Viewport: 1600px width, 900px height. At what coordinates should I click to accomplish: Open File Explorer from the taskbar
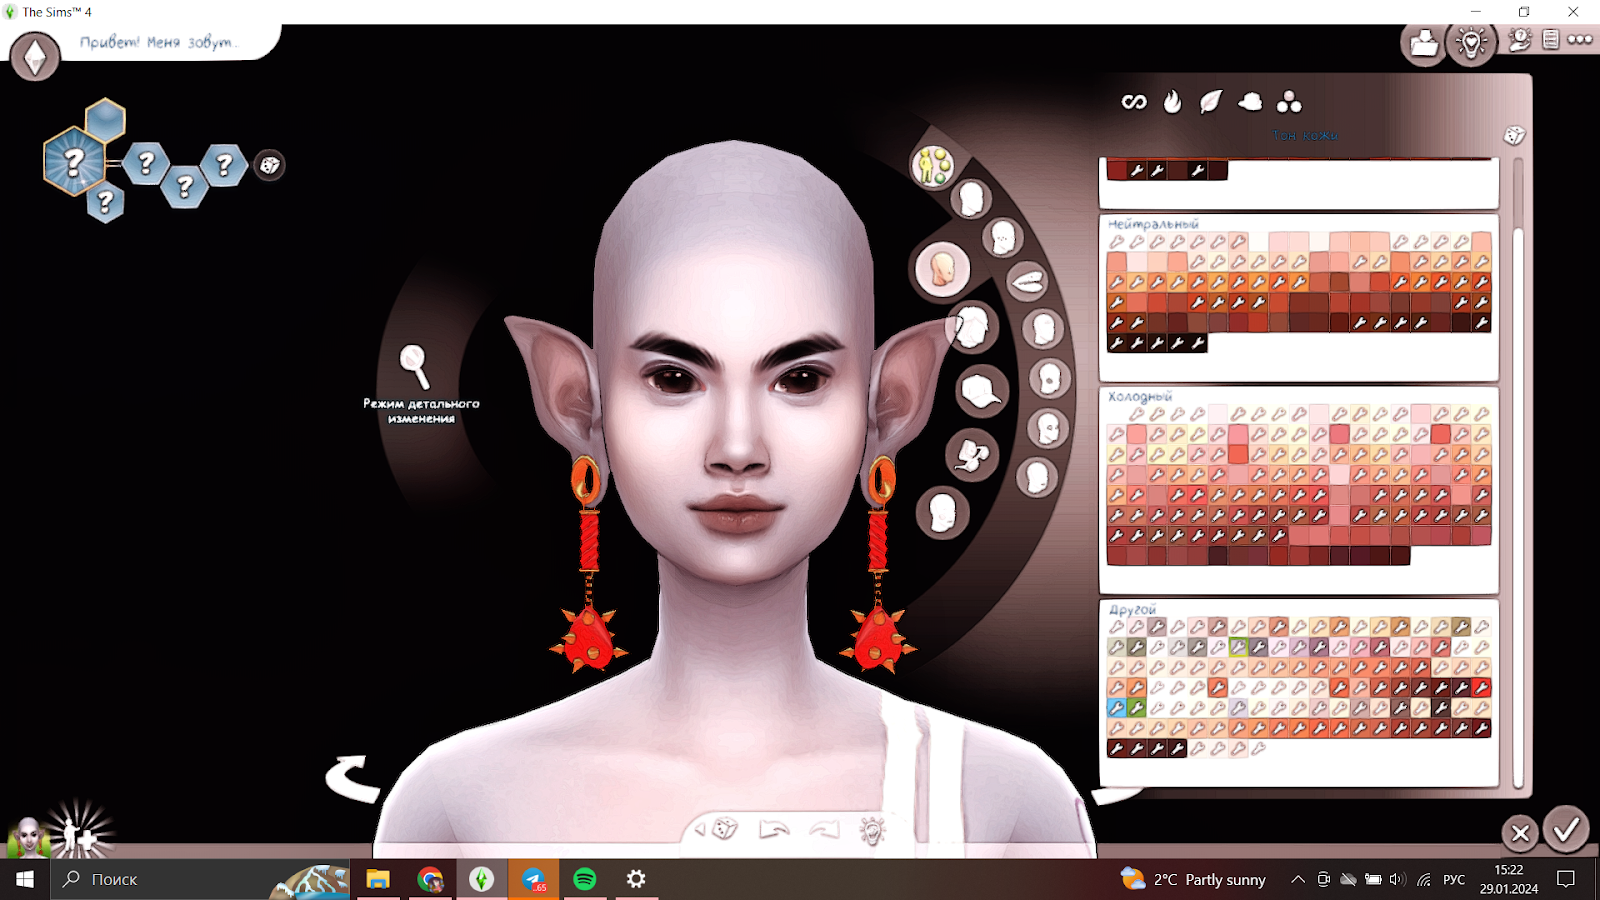pyautogui.click(x=378, y=879)
